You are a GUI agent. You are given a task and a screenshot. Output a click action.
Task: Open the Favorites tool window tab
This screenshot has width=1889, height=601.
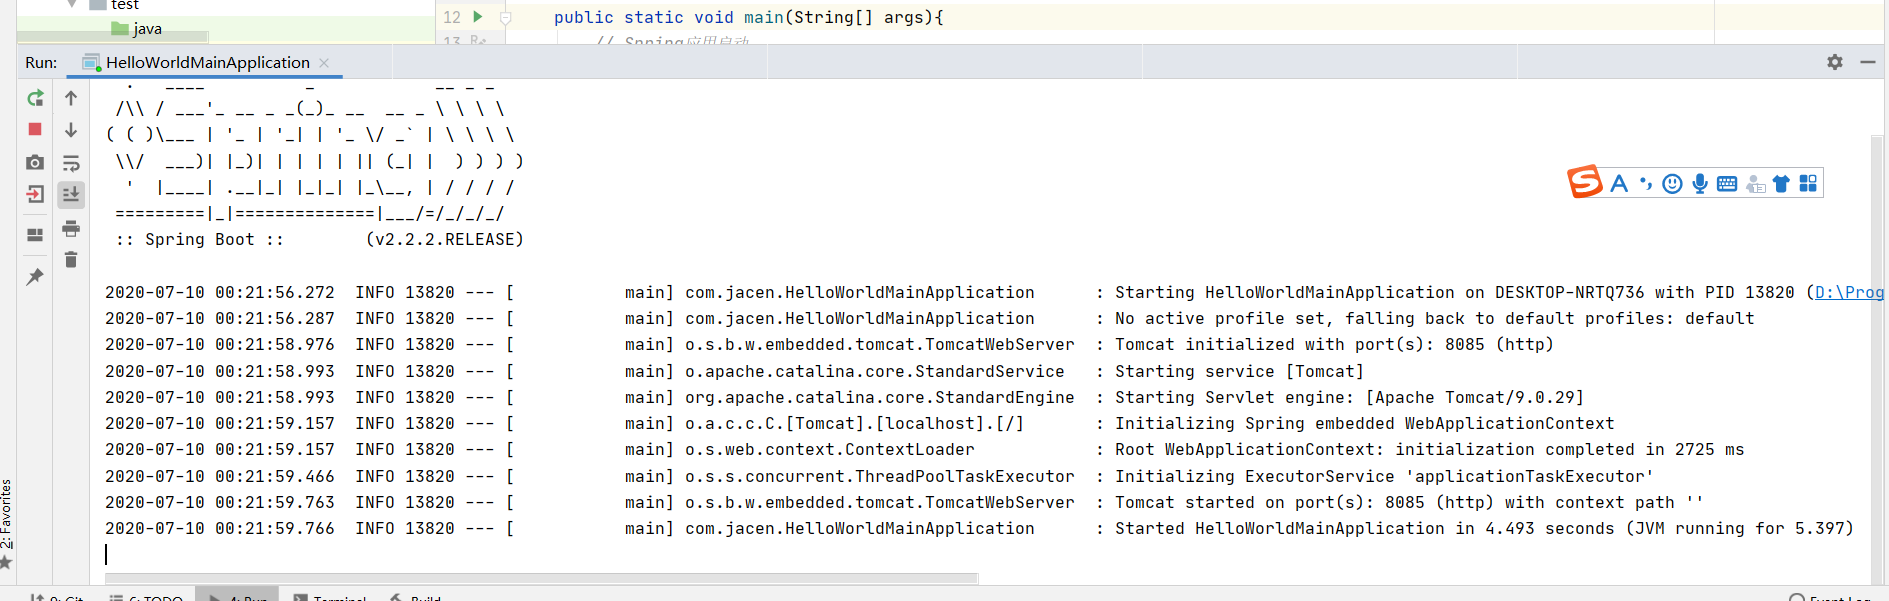click(x=7, y=513)
